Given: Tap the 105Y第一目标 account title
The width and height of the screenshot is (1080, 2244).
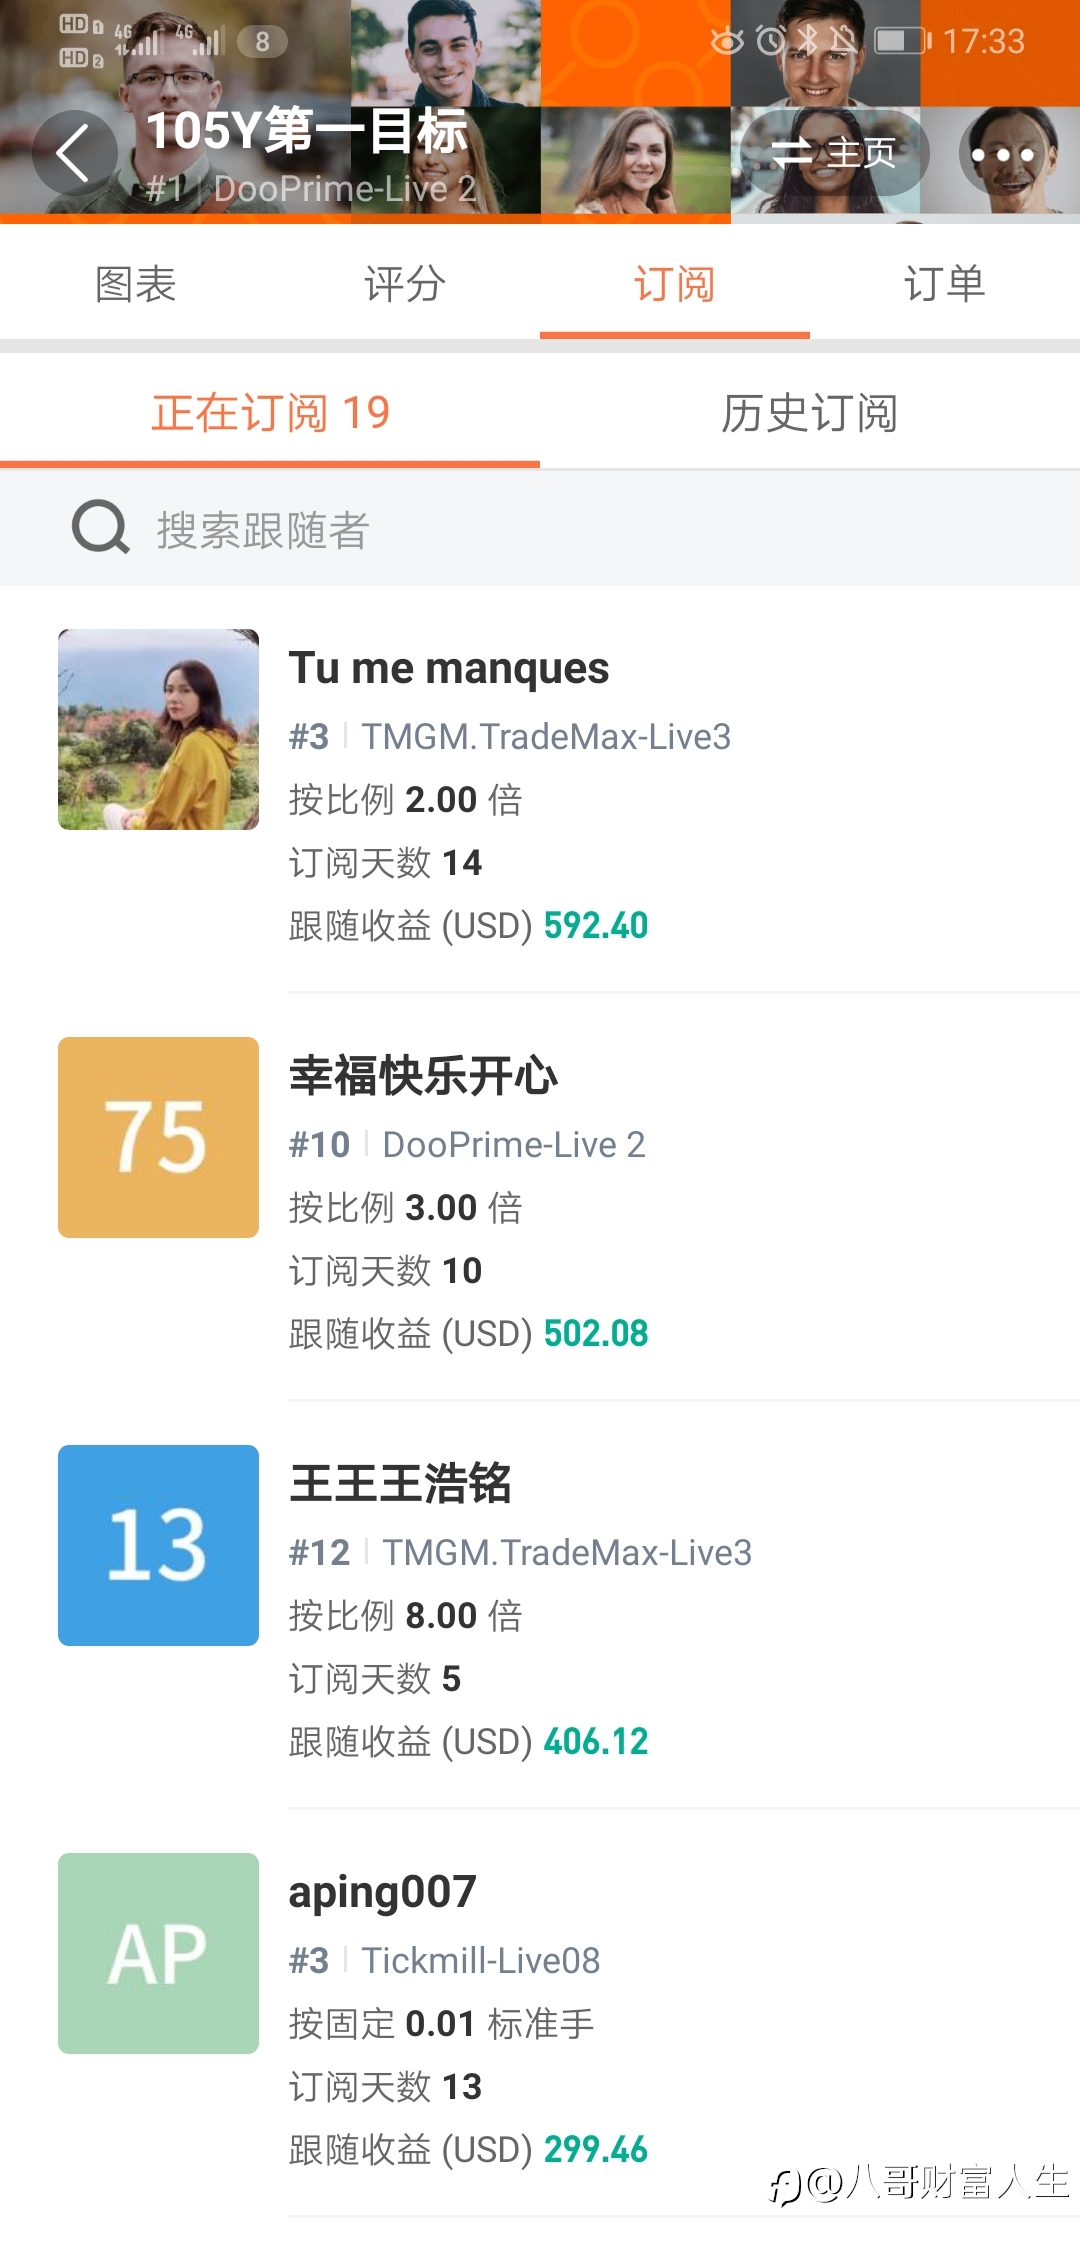Looking at the screenshot, I should (x=307, y=131).
